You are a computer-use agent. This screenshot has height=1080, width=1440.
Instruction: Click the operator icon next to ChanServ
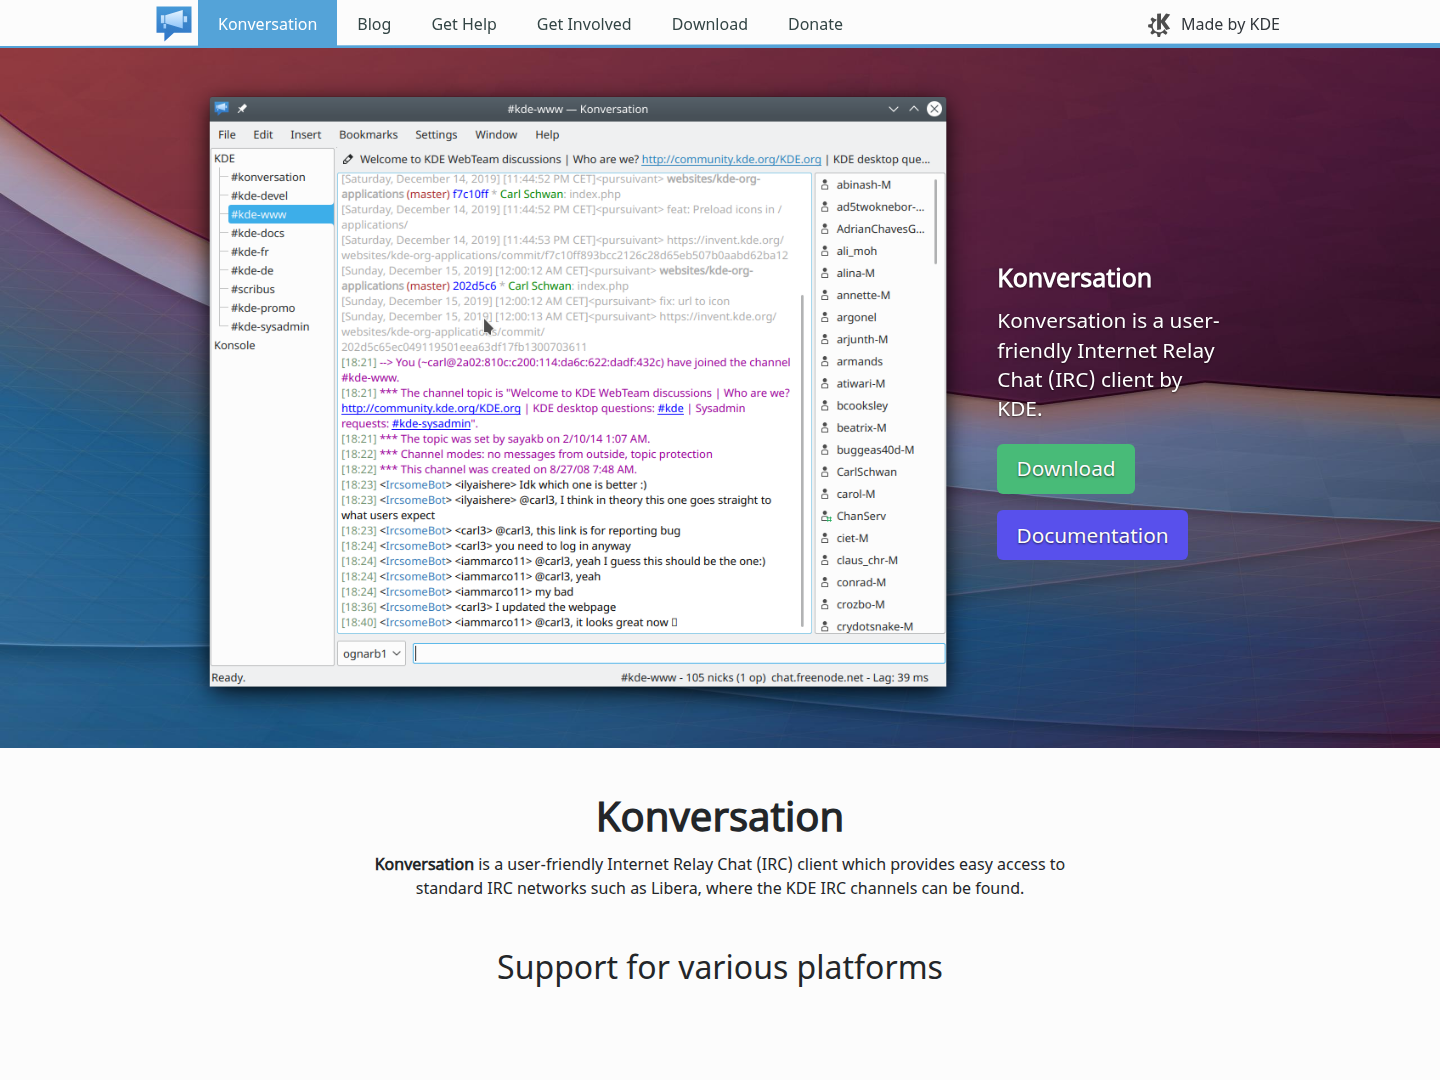[x=826, y=516]
